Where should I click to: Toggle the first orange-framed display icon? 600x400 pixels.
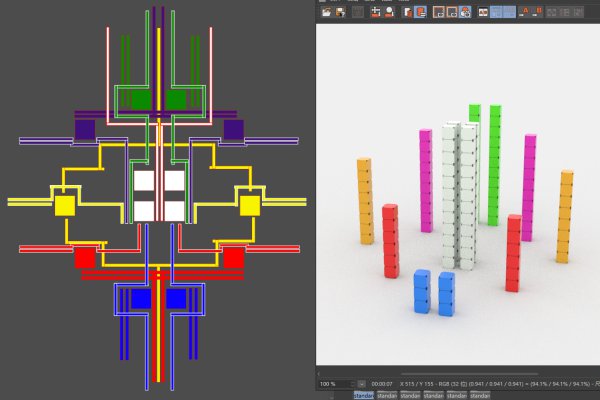coord(438,12)
